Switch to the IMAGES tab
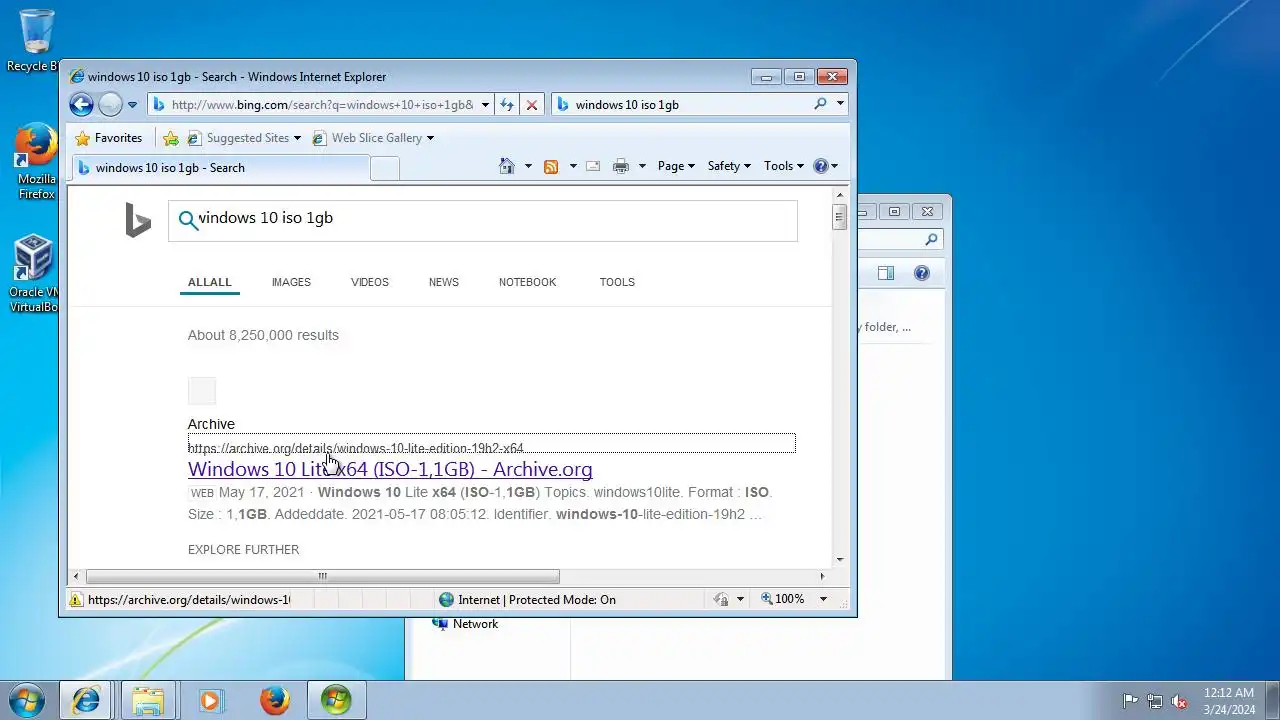 [291, 282]
